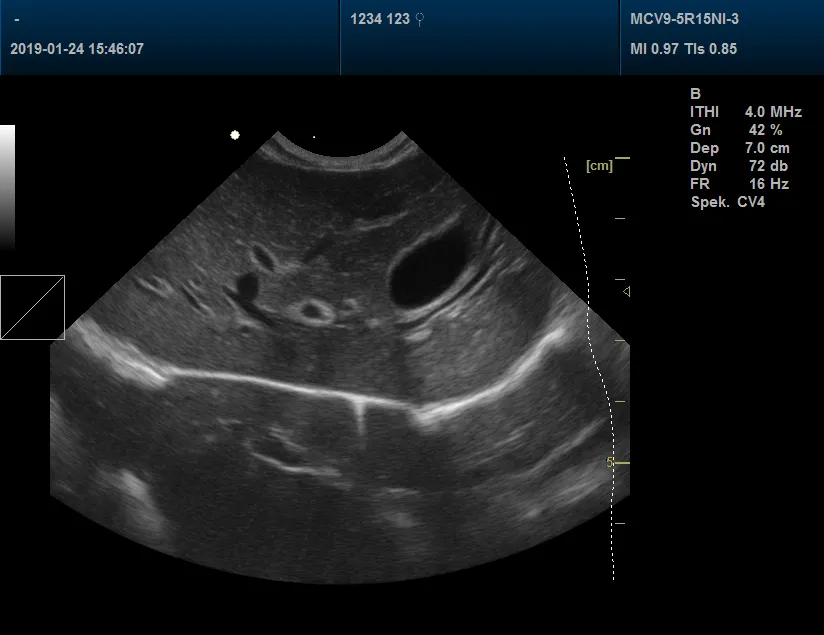Viewport: 824px width, 635px height.
Task: Open the gamma curve box icon
Action: [33, 308]
